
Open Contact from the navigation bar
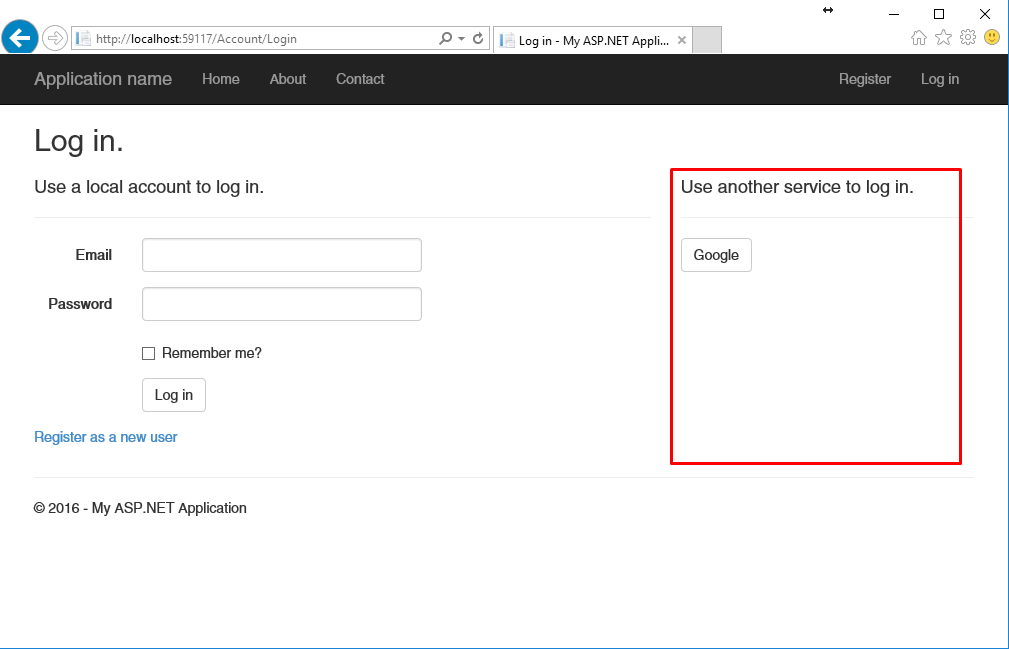360,79
